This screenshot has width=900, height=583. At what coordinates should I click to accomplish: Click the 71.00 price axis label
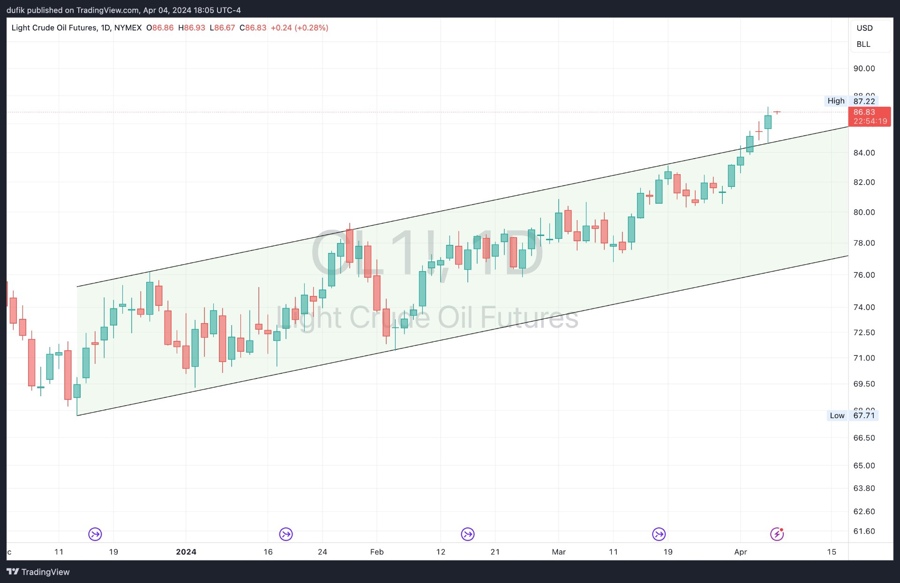click(x=864, y=358)
